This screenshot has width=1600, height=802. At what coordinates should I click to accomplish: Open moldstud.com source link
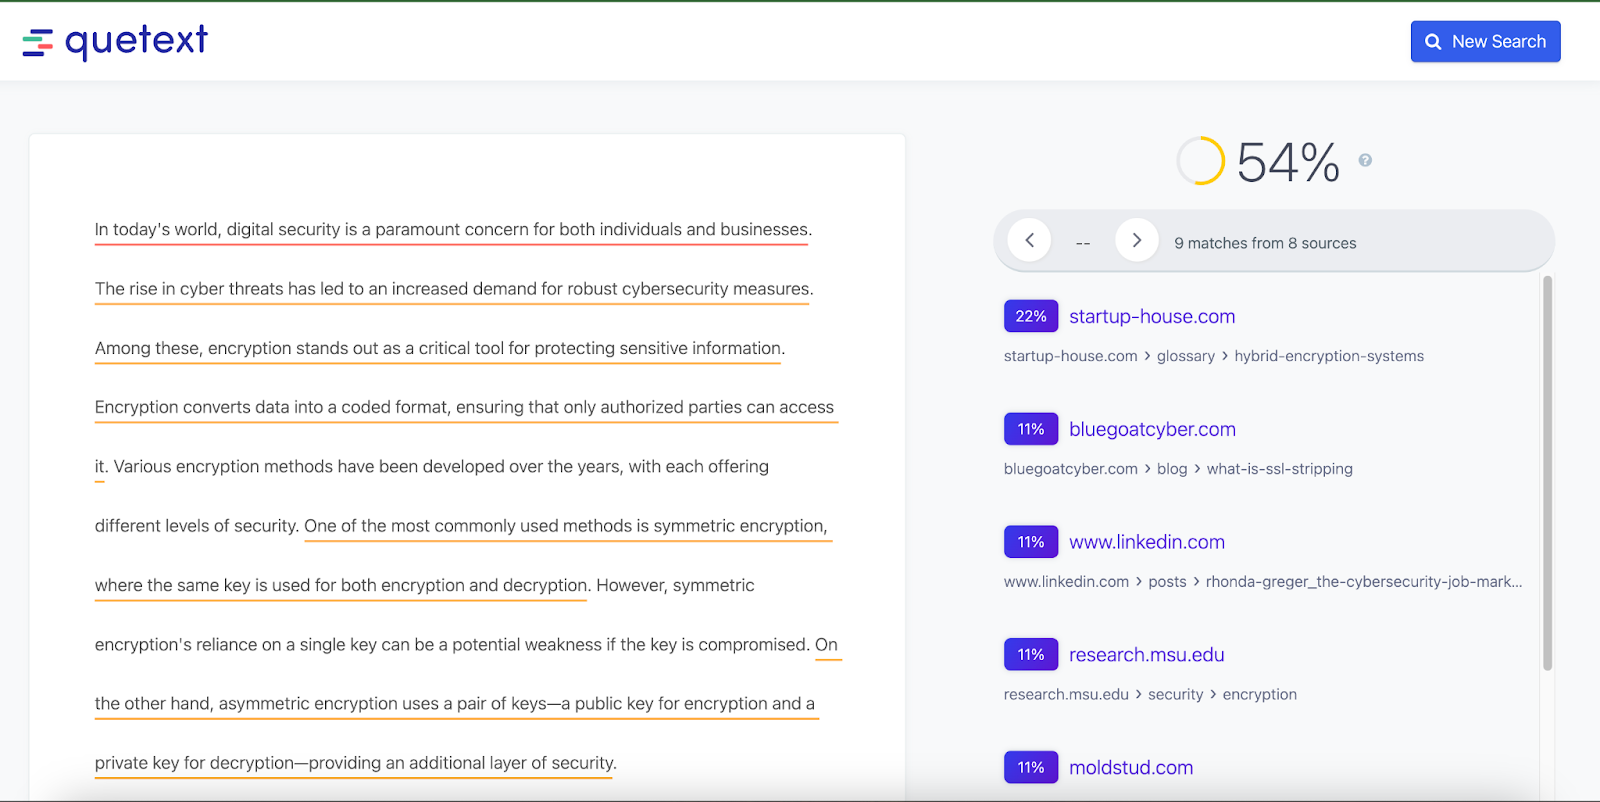point(1131,768)
